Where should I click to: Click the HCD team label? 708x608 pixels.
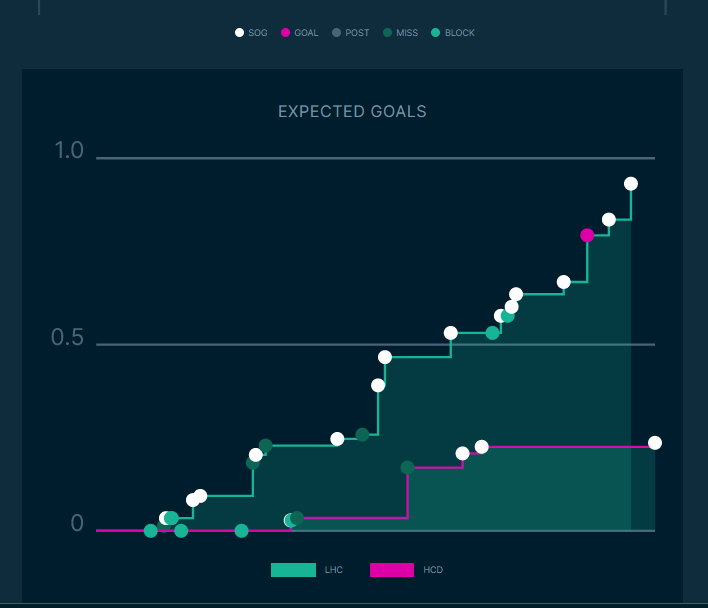pyautogui.click(x=433, y=570)
